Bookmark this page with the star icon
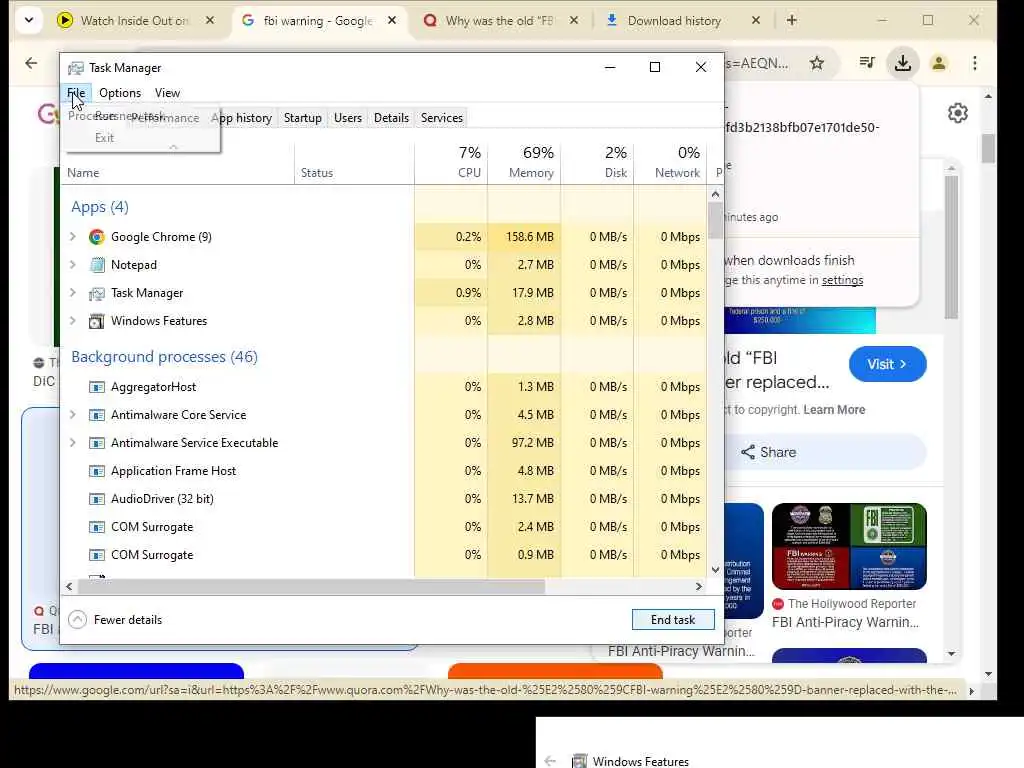This screenshot has width=1024, height=768. 816,63
